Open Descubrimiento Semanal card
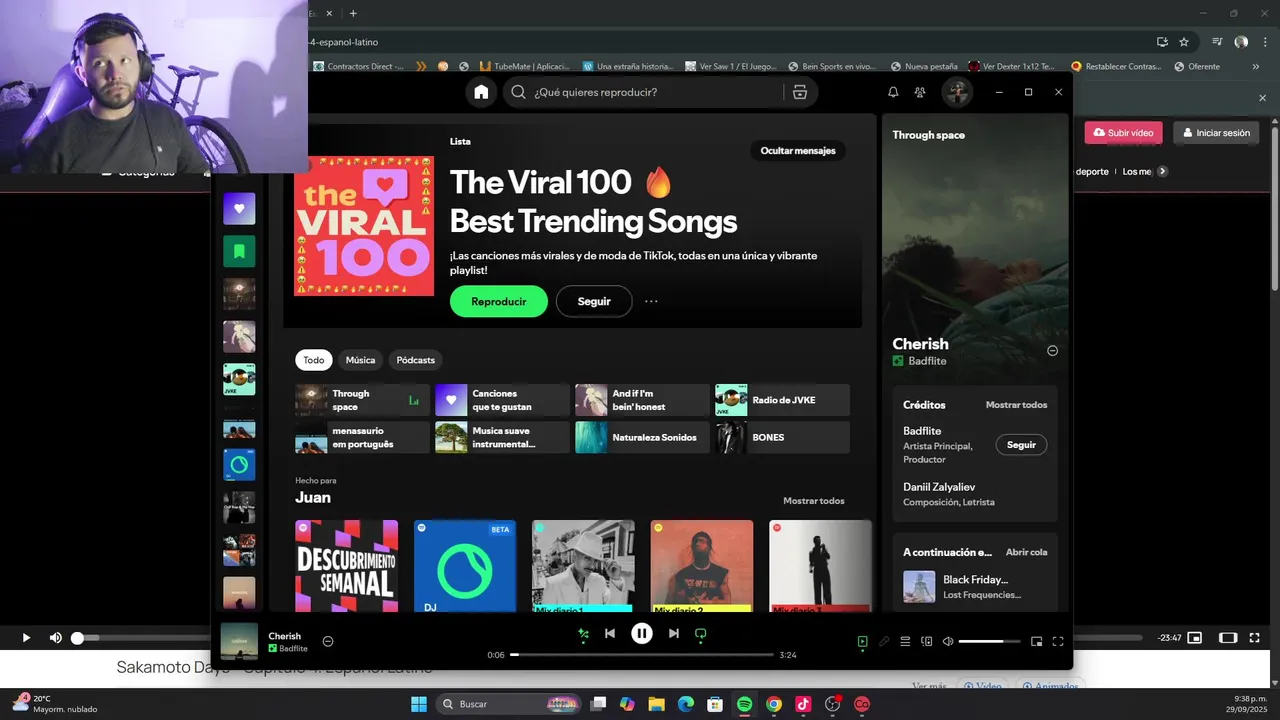1280x720 pixels. [346, 566]
